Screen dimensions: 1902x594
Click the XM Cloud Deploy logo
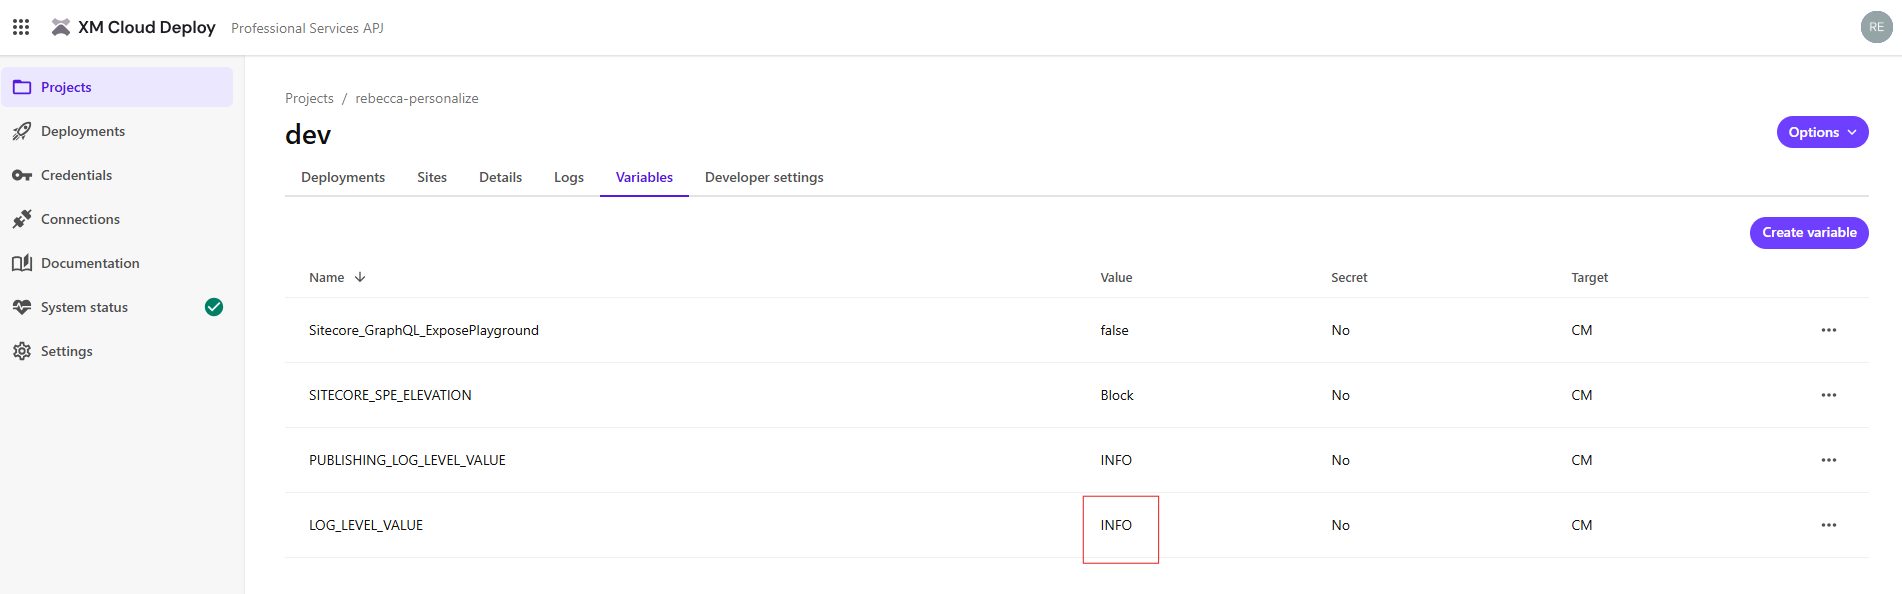[x=61, y=27]
